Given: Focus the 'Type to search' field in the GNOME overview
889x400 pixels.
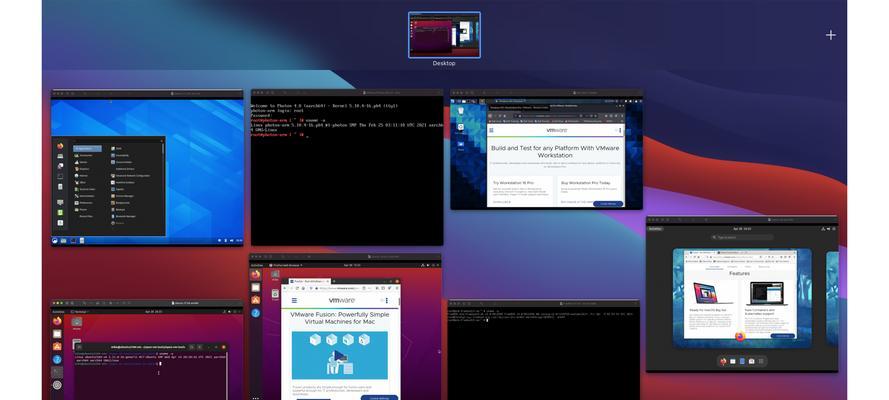Looking at the screenshot, I should (742, 237).
